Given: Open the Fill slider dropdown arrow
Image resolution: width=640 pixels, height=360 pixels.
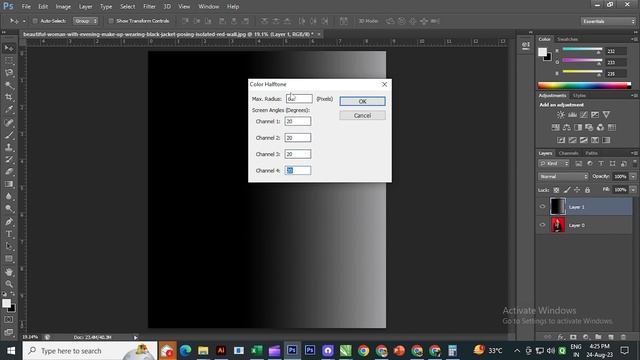Looking at the screenshot, I should point(633,190).
